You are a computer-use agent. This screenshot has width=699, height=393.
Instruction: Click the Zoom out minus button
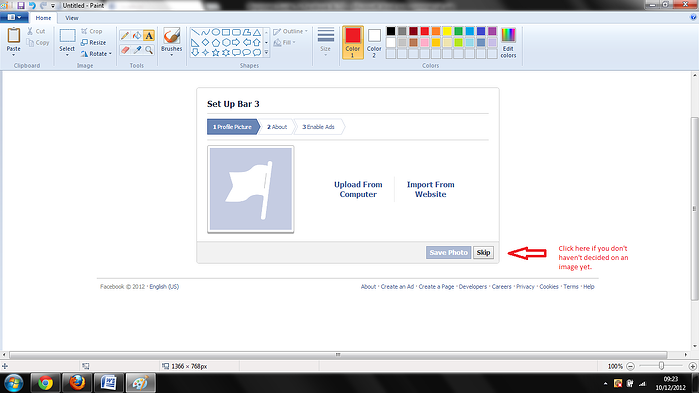(x=630, y=366)
